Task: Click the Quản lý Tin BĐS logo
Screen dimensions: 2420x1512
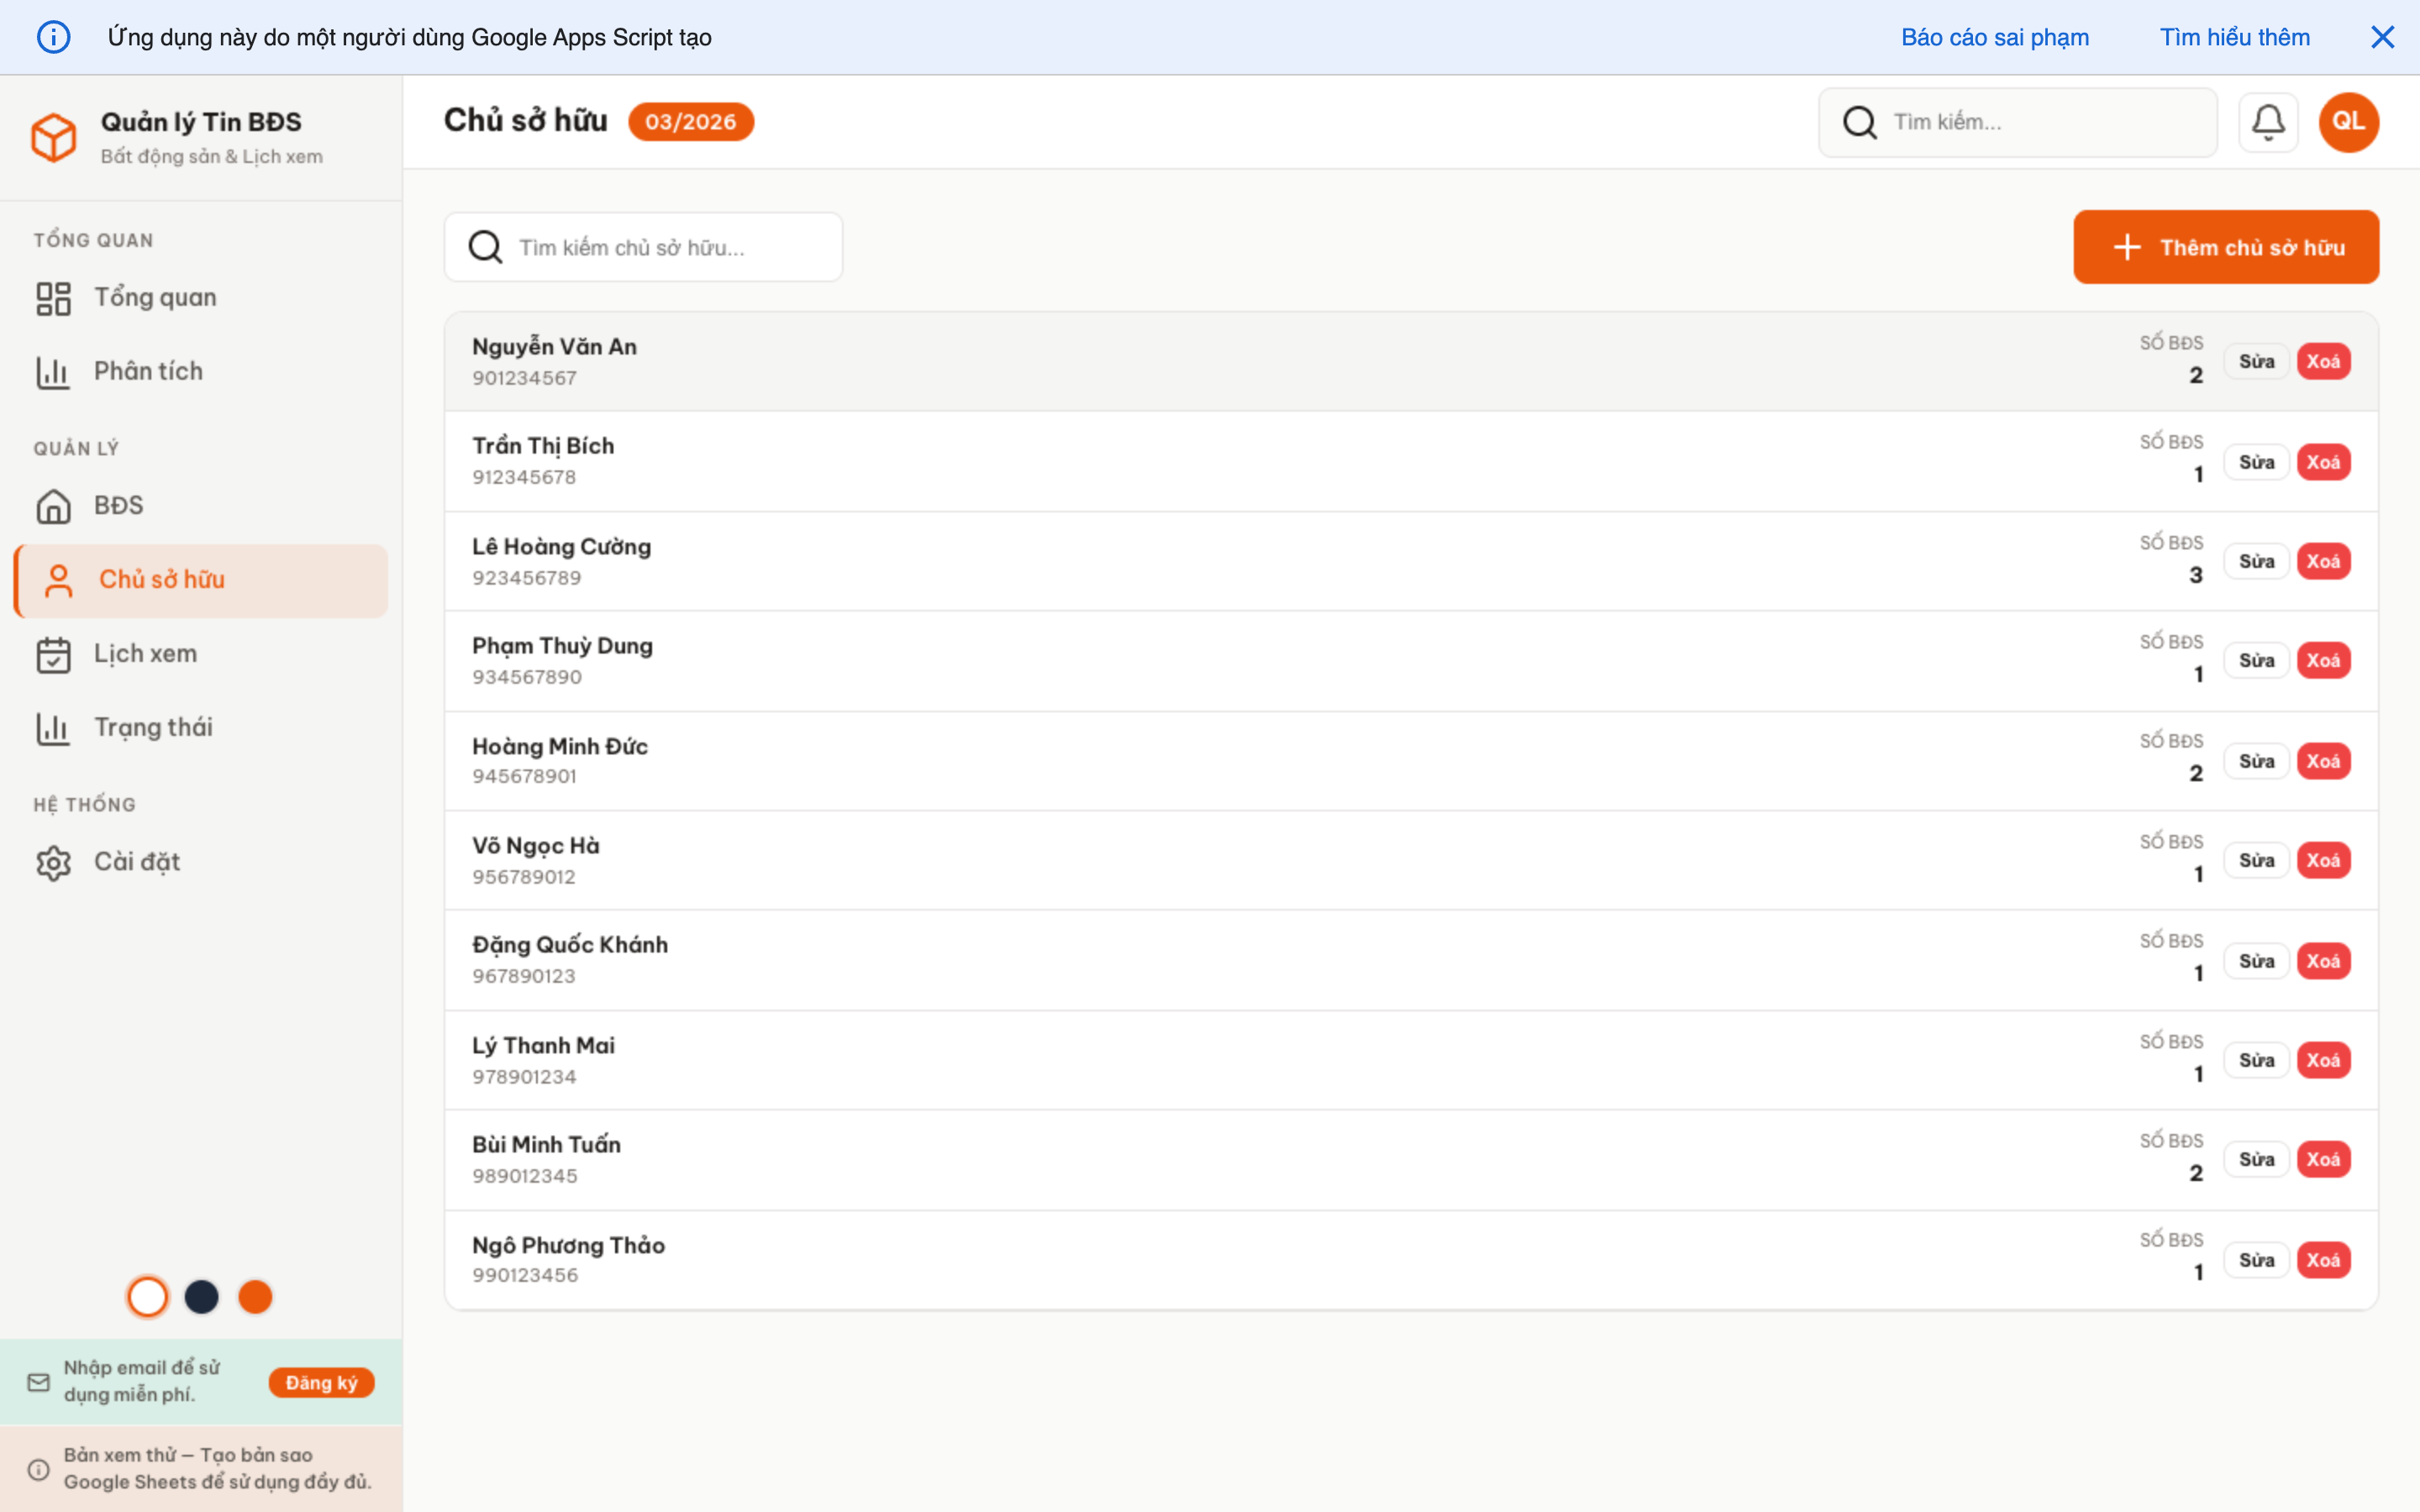Action: coord(55,137)
